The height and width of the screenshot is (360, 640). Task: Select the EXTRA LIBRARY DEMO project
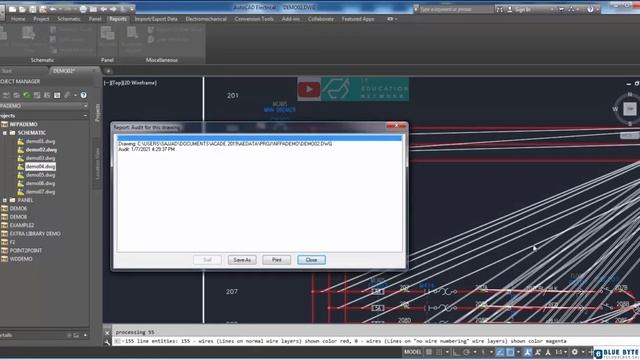[35, 233]
